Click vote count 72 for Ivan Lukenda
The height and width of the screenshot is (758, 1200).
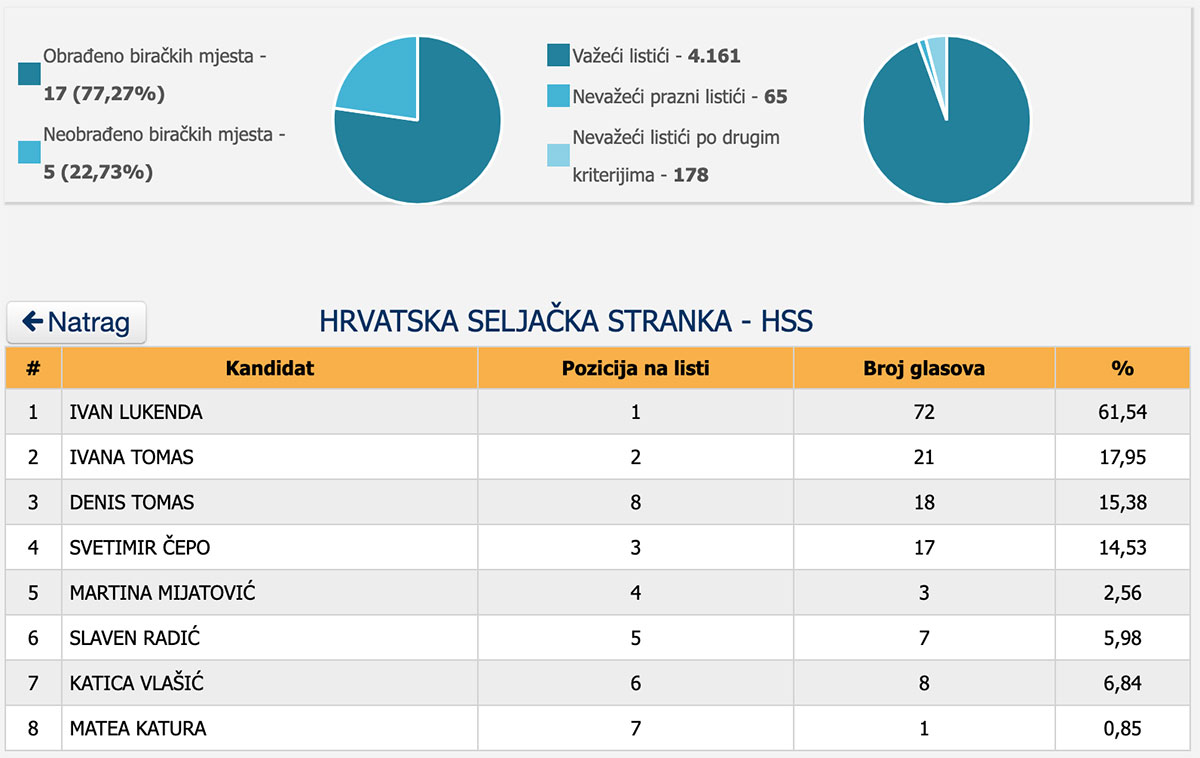pyautogui.click(x=924, y=412)
